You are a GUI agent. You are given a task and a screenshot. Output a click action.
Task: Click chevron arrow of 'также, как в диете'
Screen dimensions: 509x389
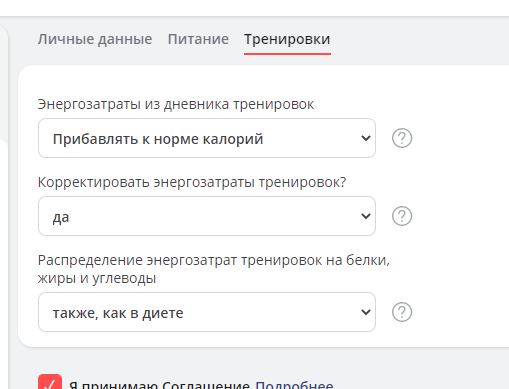coord(366,312)
